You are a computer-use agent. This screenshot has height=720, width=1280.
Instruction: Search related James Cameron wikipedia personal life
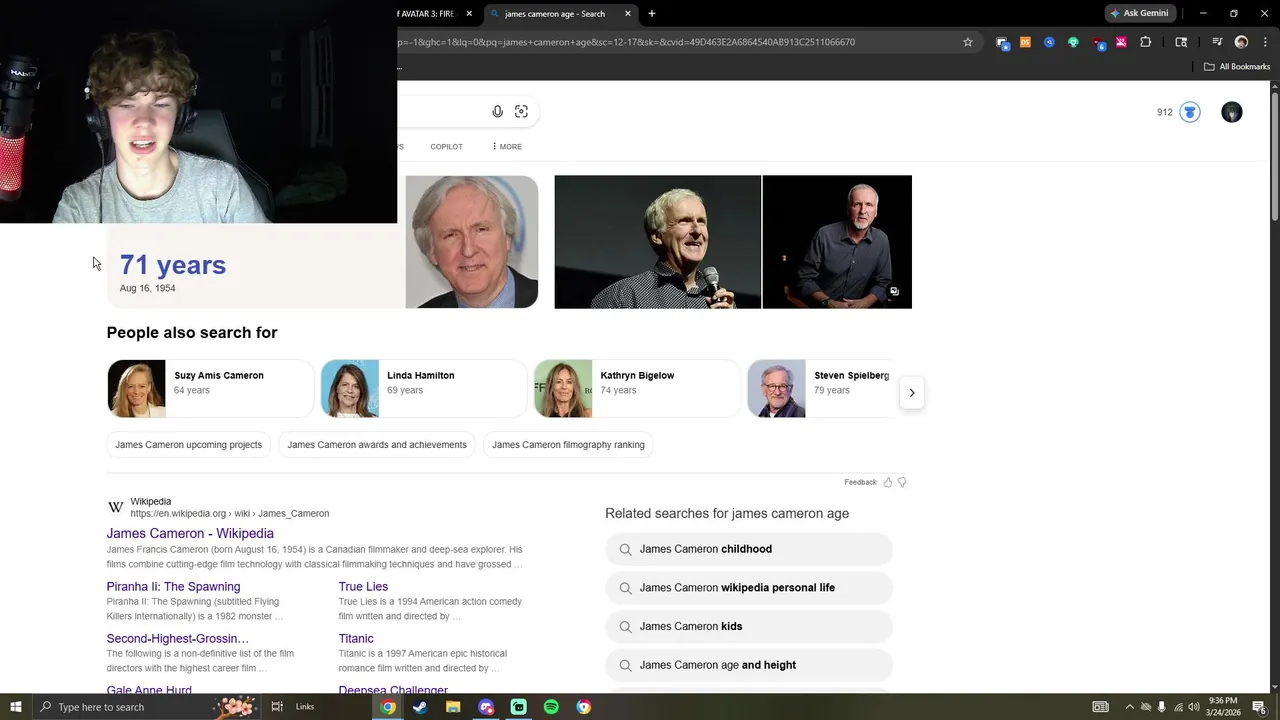click(749, 588)
